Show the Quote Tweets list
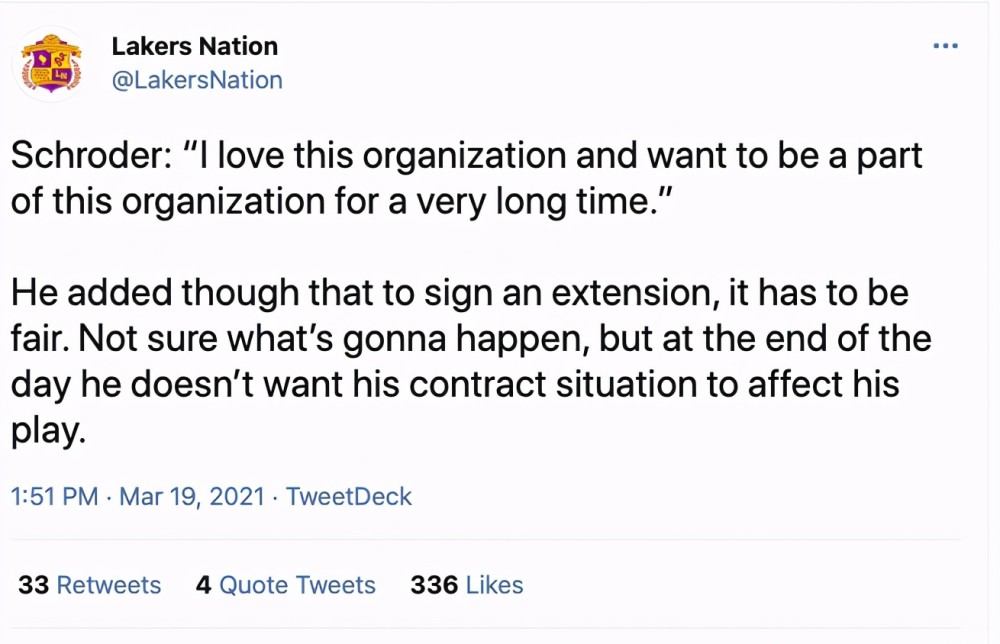Image resolution: width=1000 pixels, height=644 pixels. [297, 585]
